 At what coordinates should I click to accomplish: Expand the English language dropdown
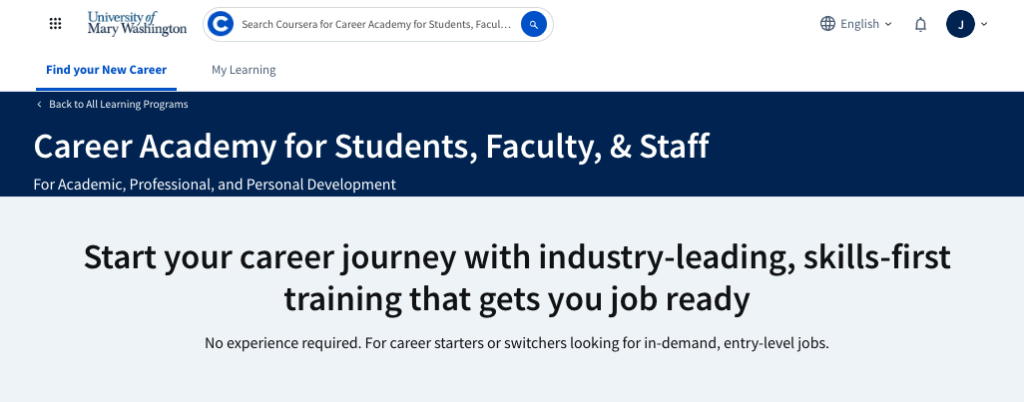coord(859,24)
